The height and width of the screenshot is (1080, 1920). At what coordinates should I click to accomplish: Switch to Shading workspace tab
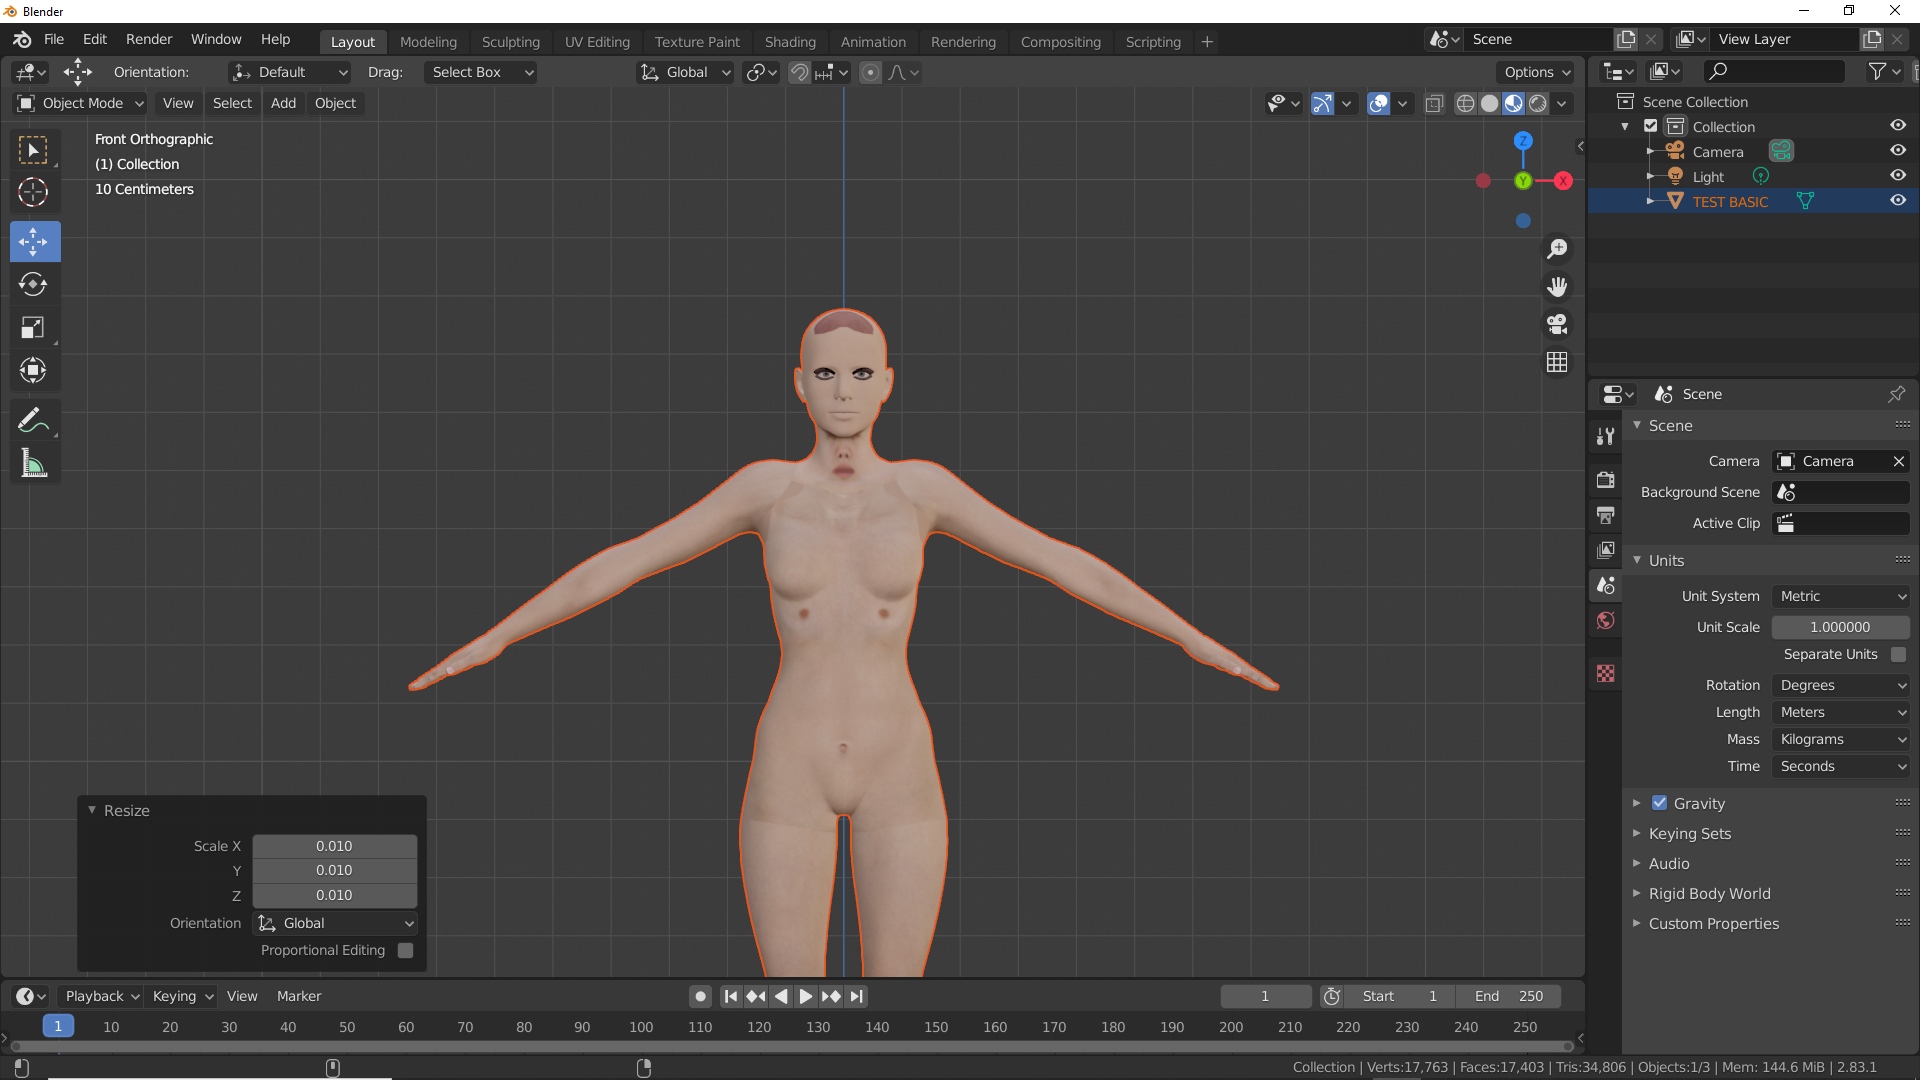(x=790, y=42)
